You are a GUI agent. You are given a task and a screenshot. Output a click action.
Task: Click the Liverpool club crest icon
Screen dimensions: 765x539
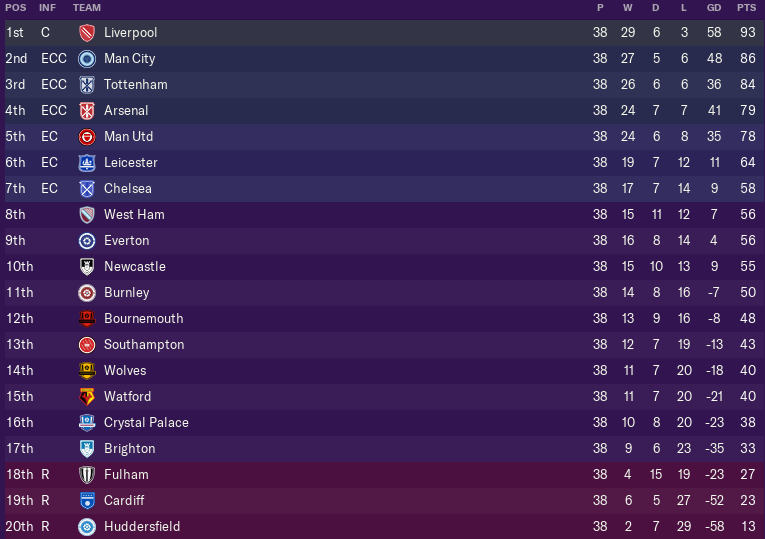(87, 33)
